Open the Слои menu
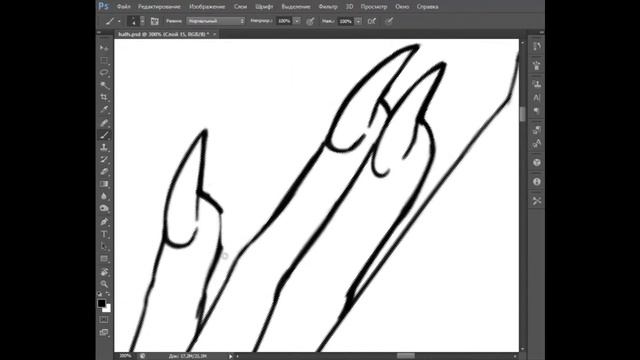The height and width of the screenshot is (360, 640). click(x=240, y=7)
